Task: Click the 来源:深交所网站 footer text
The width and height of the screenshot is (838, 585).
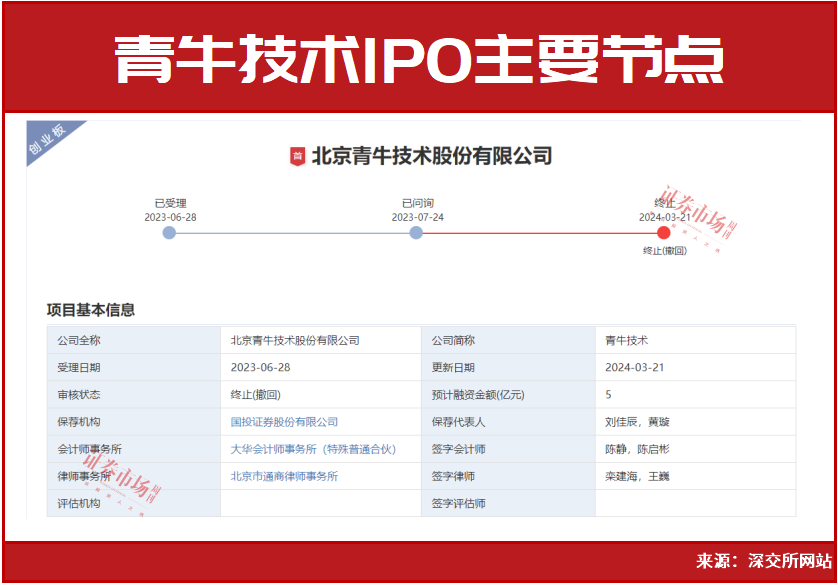Action: pos(763,560)
